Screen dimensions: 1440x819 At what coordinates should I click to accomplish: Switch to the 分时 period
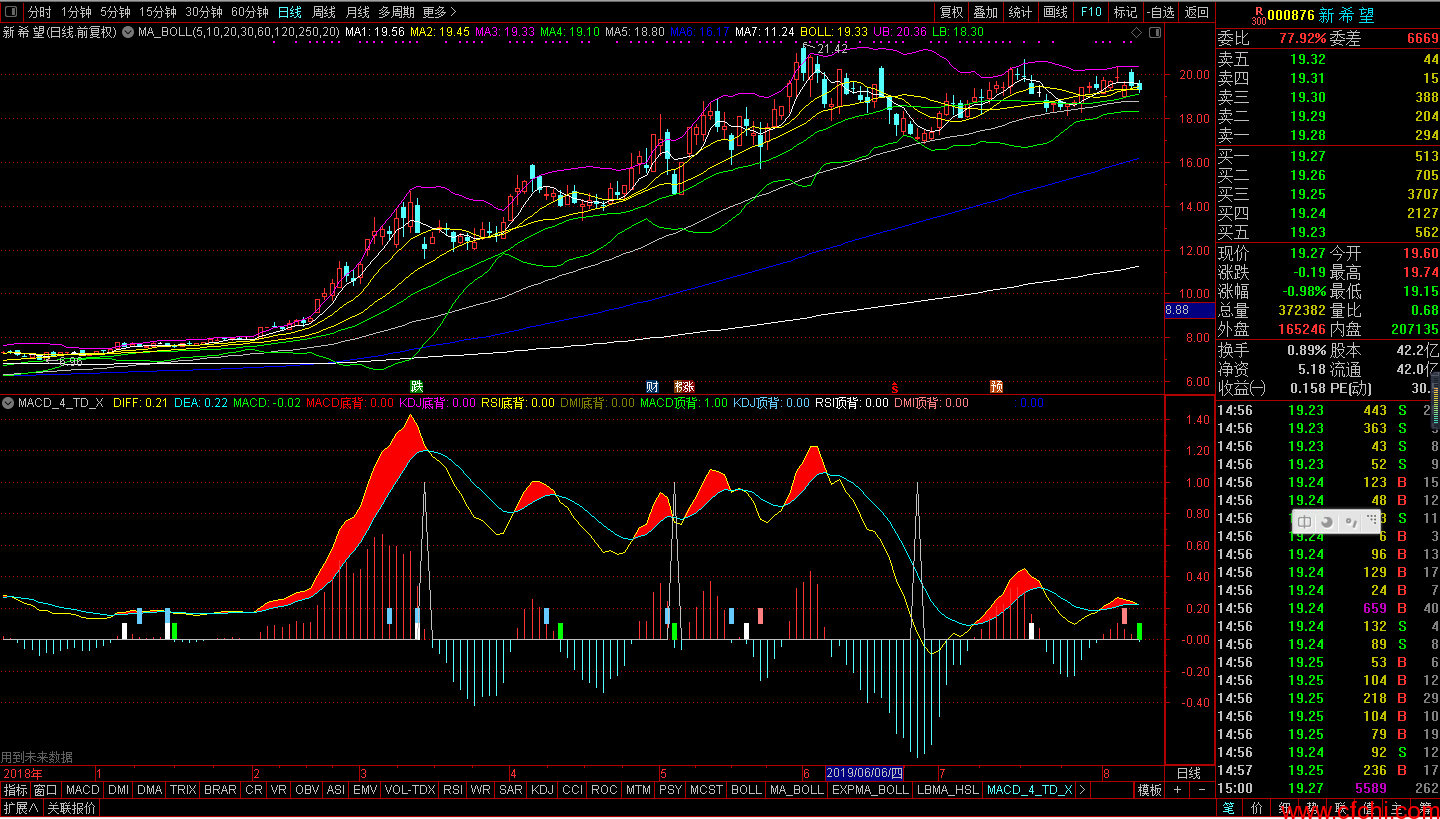40,12
